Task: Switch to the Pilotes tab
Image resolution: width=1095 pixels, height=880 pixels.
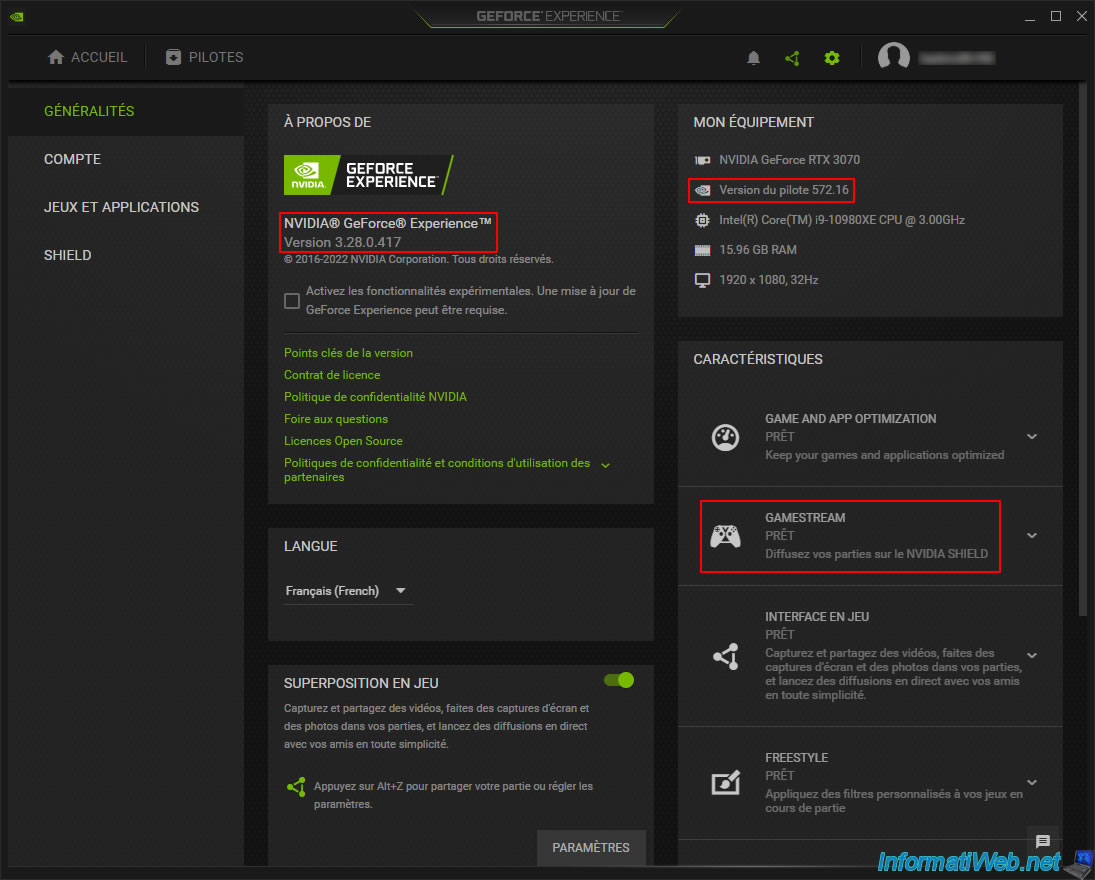Action: click(x=205, y=57)
